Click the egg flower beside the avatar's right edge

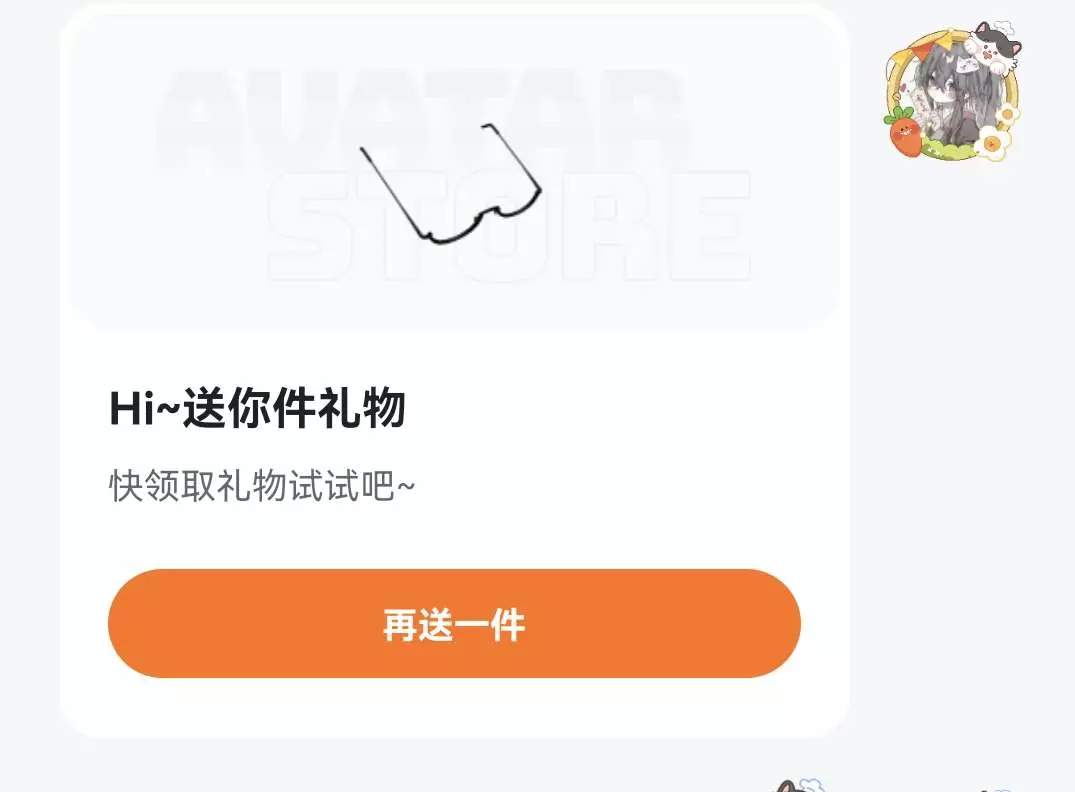coord(1006,114)
